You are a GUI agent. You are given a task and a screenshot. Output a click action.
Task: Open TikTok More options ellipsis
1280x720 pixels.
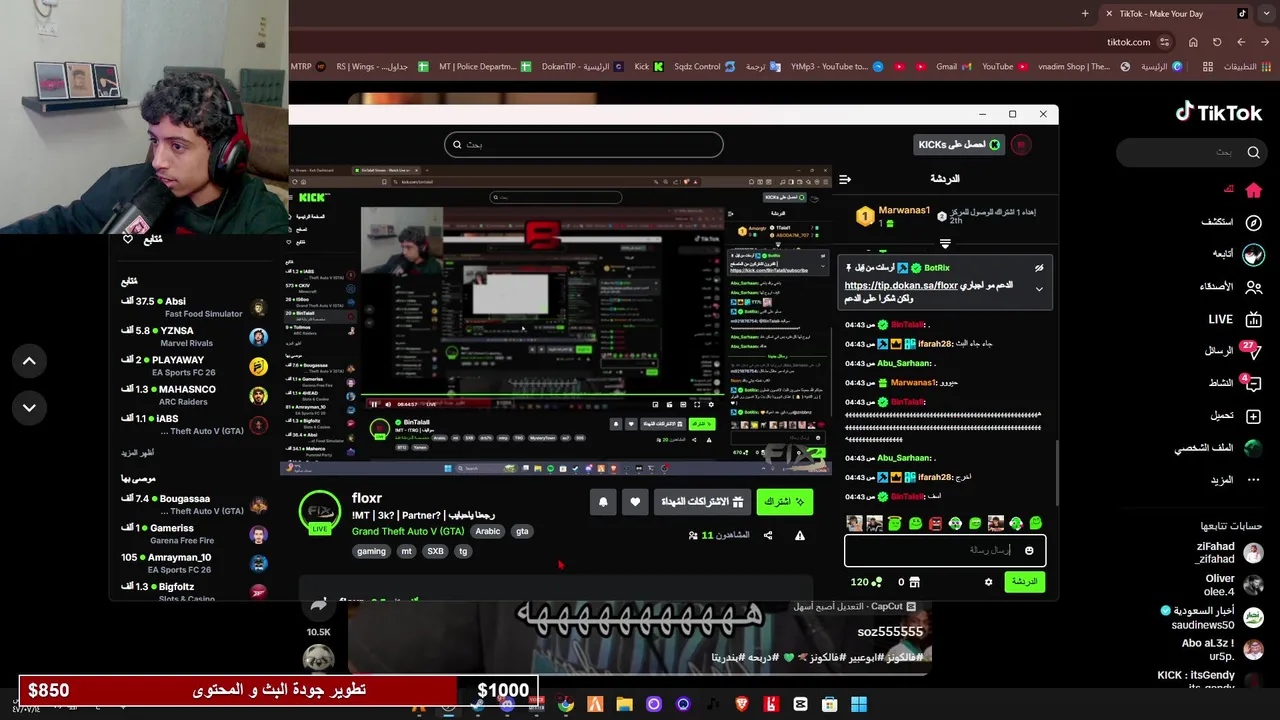tap(1253, 480)
